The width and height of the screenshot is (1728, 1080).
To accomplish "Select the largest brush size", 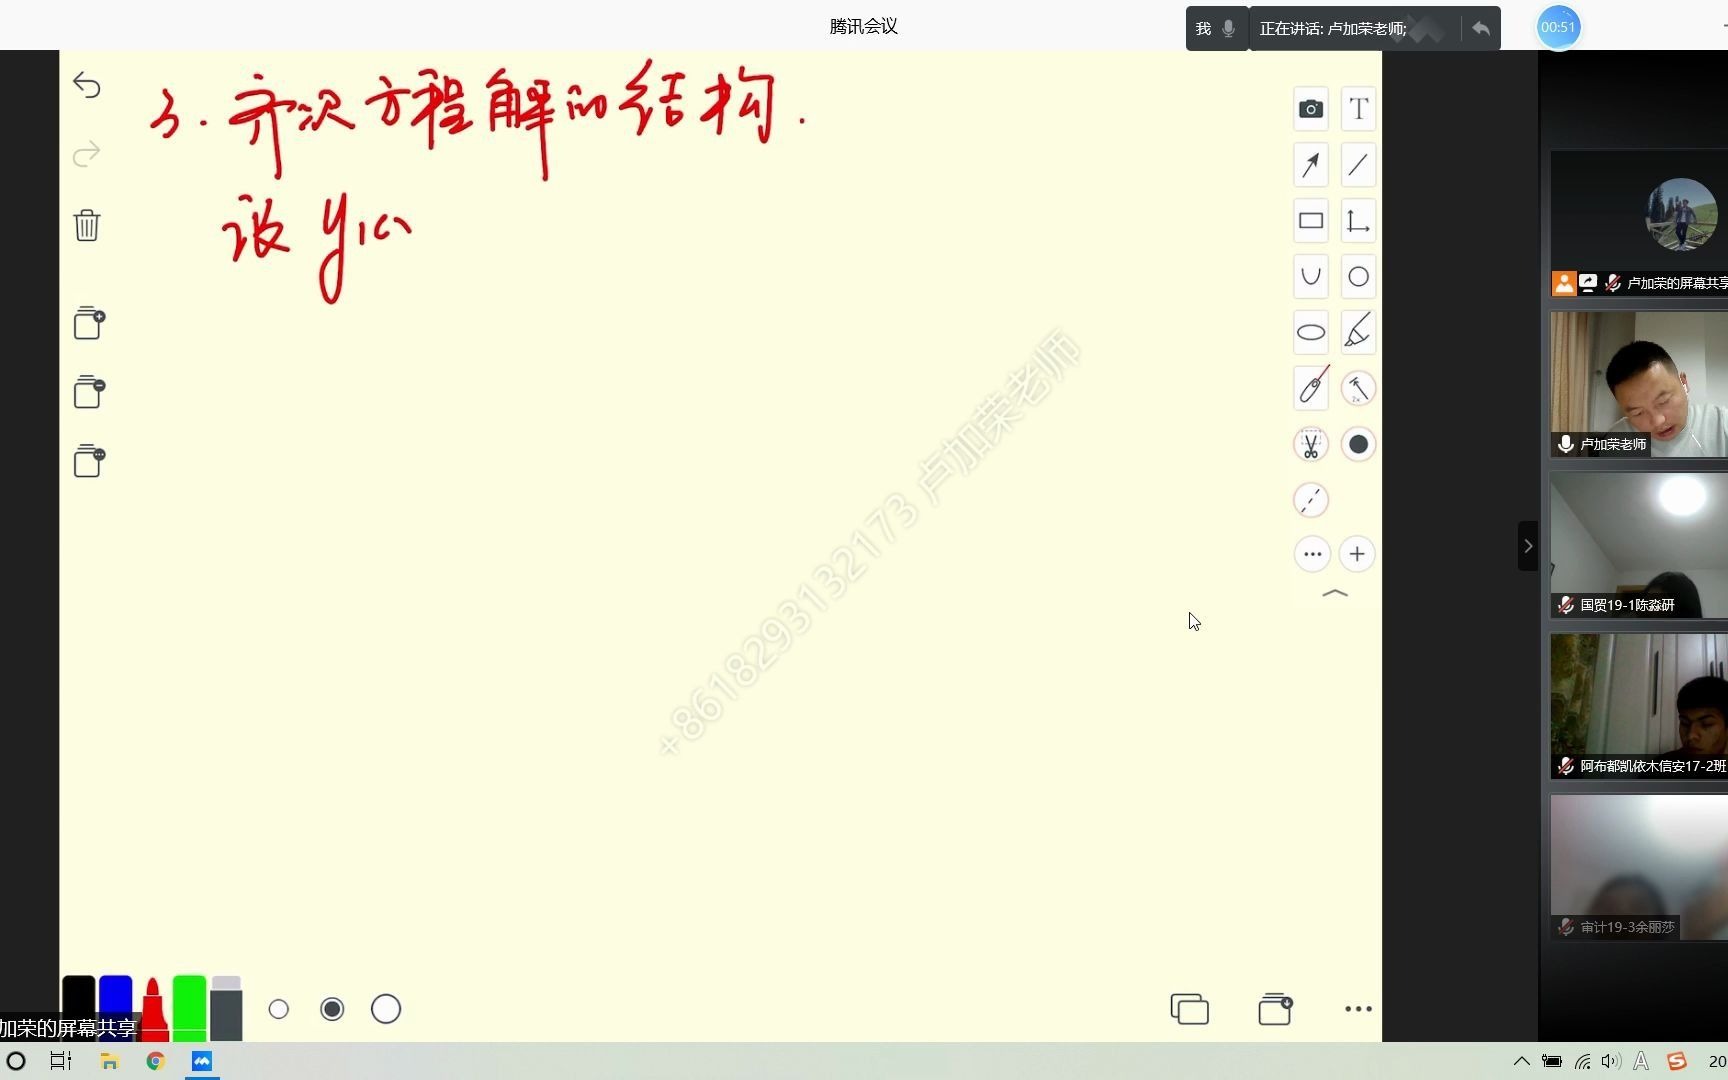I will click(386, 1009).
